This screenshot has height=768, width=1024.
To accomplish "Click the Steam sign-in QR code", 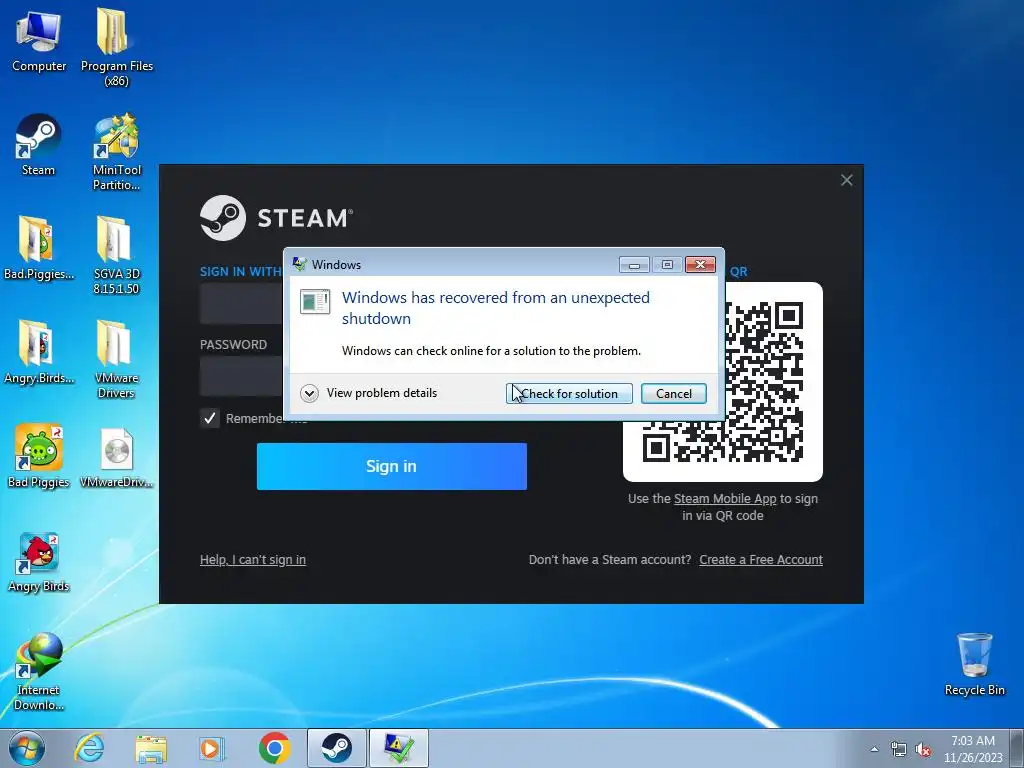I will 722,382.
